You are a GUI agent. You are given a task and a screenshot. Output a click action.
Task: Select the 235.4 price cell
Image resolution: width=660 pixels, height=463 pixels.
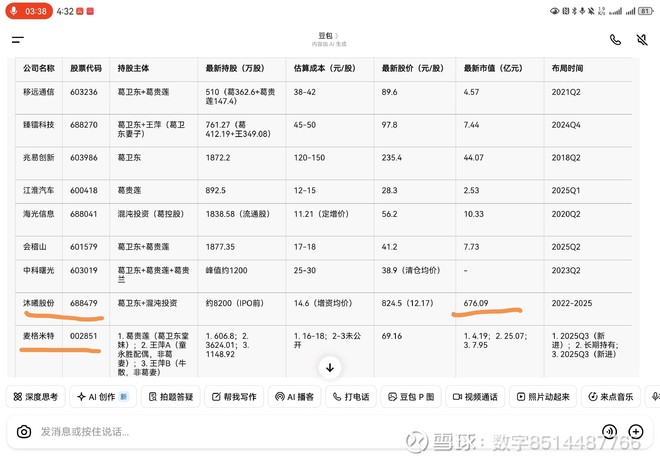tap(392, 157)
